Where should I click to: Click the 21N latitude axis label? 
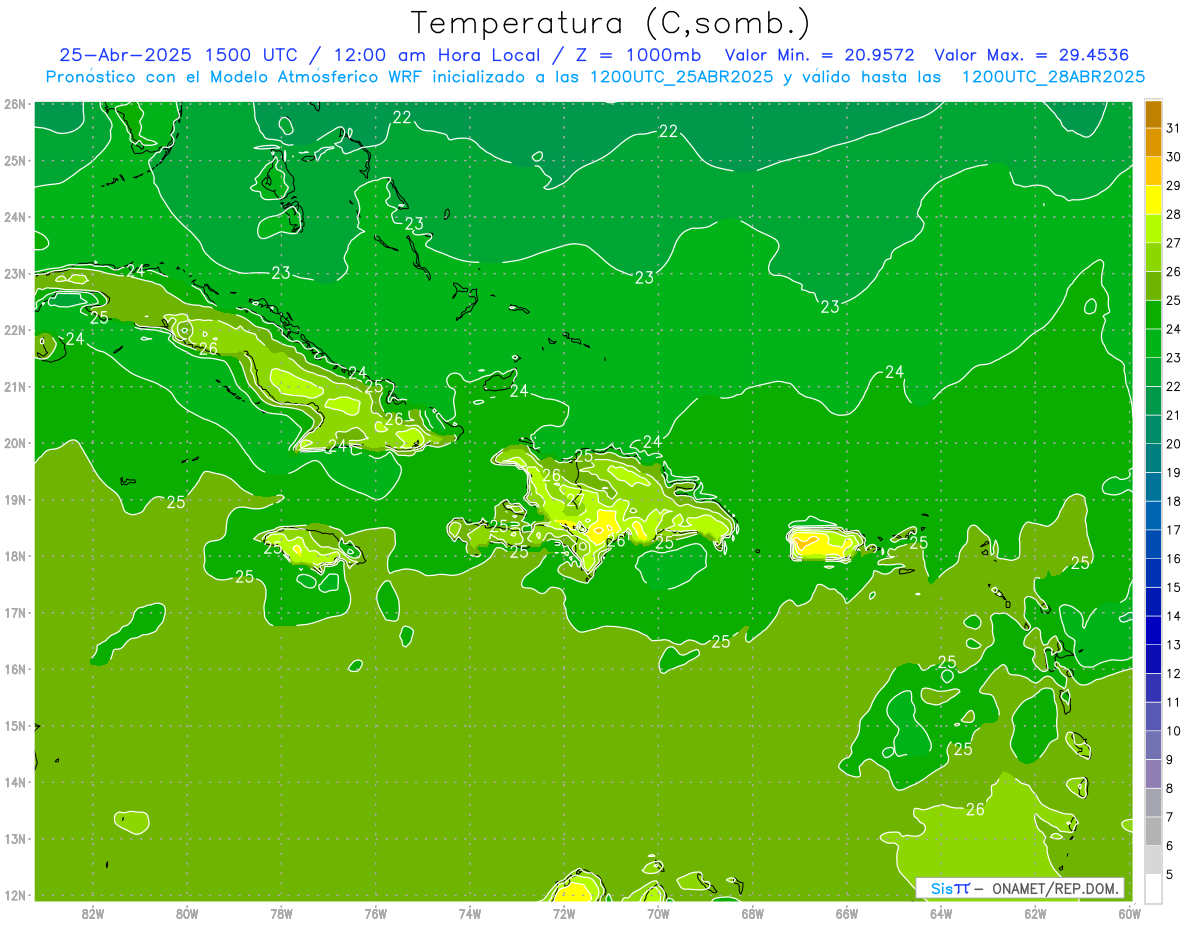14,386
